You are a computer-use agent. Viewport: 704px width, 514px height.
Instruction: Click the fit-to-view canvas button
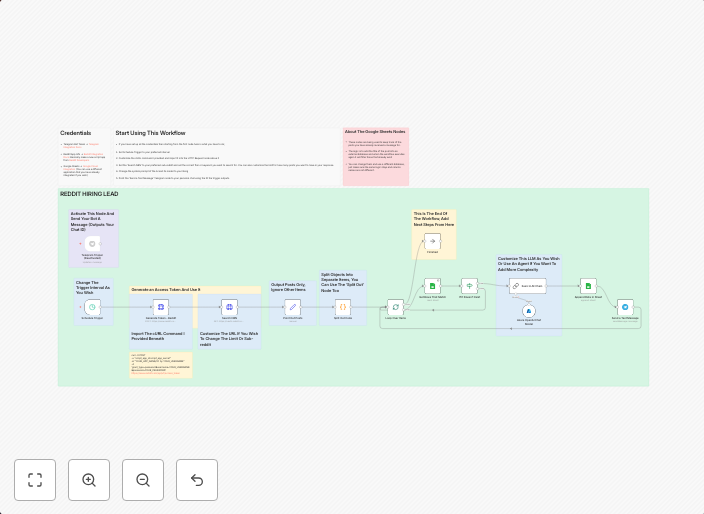35,480
